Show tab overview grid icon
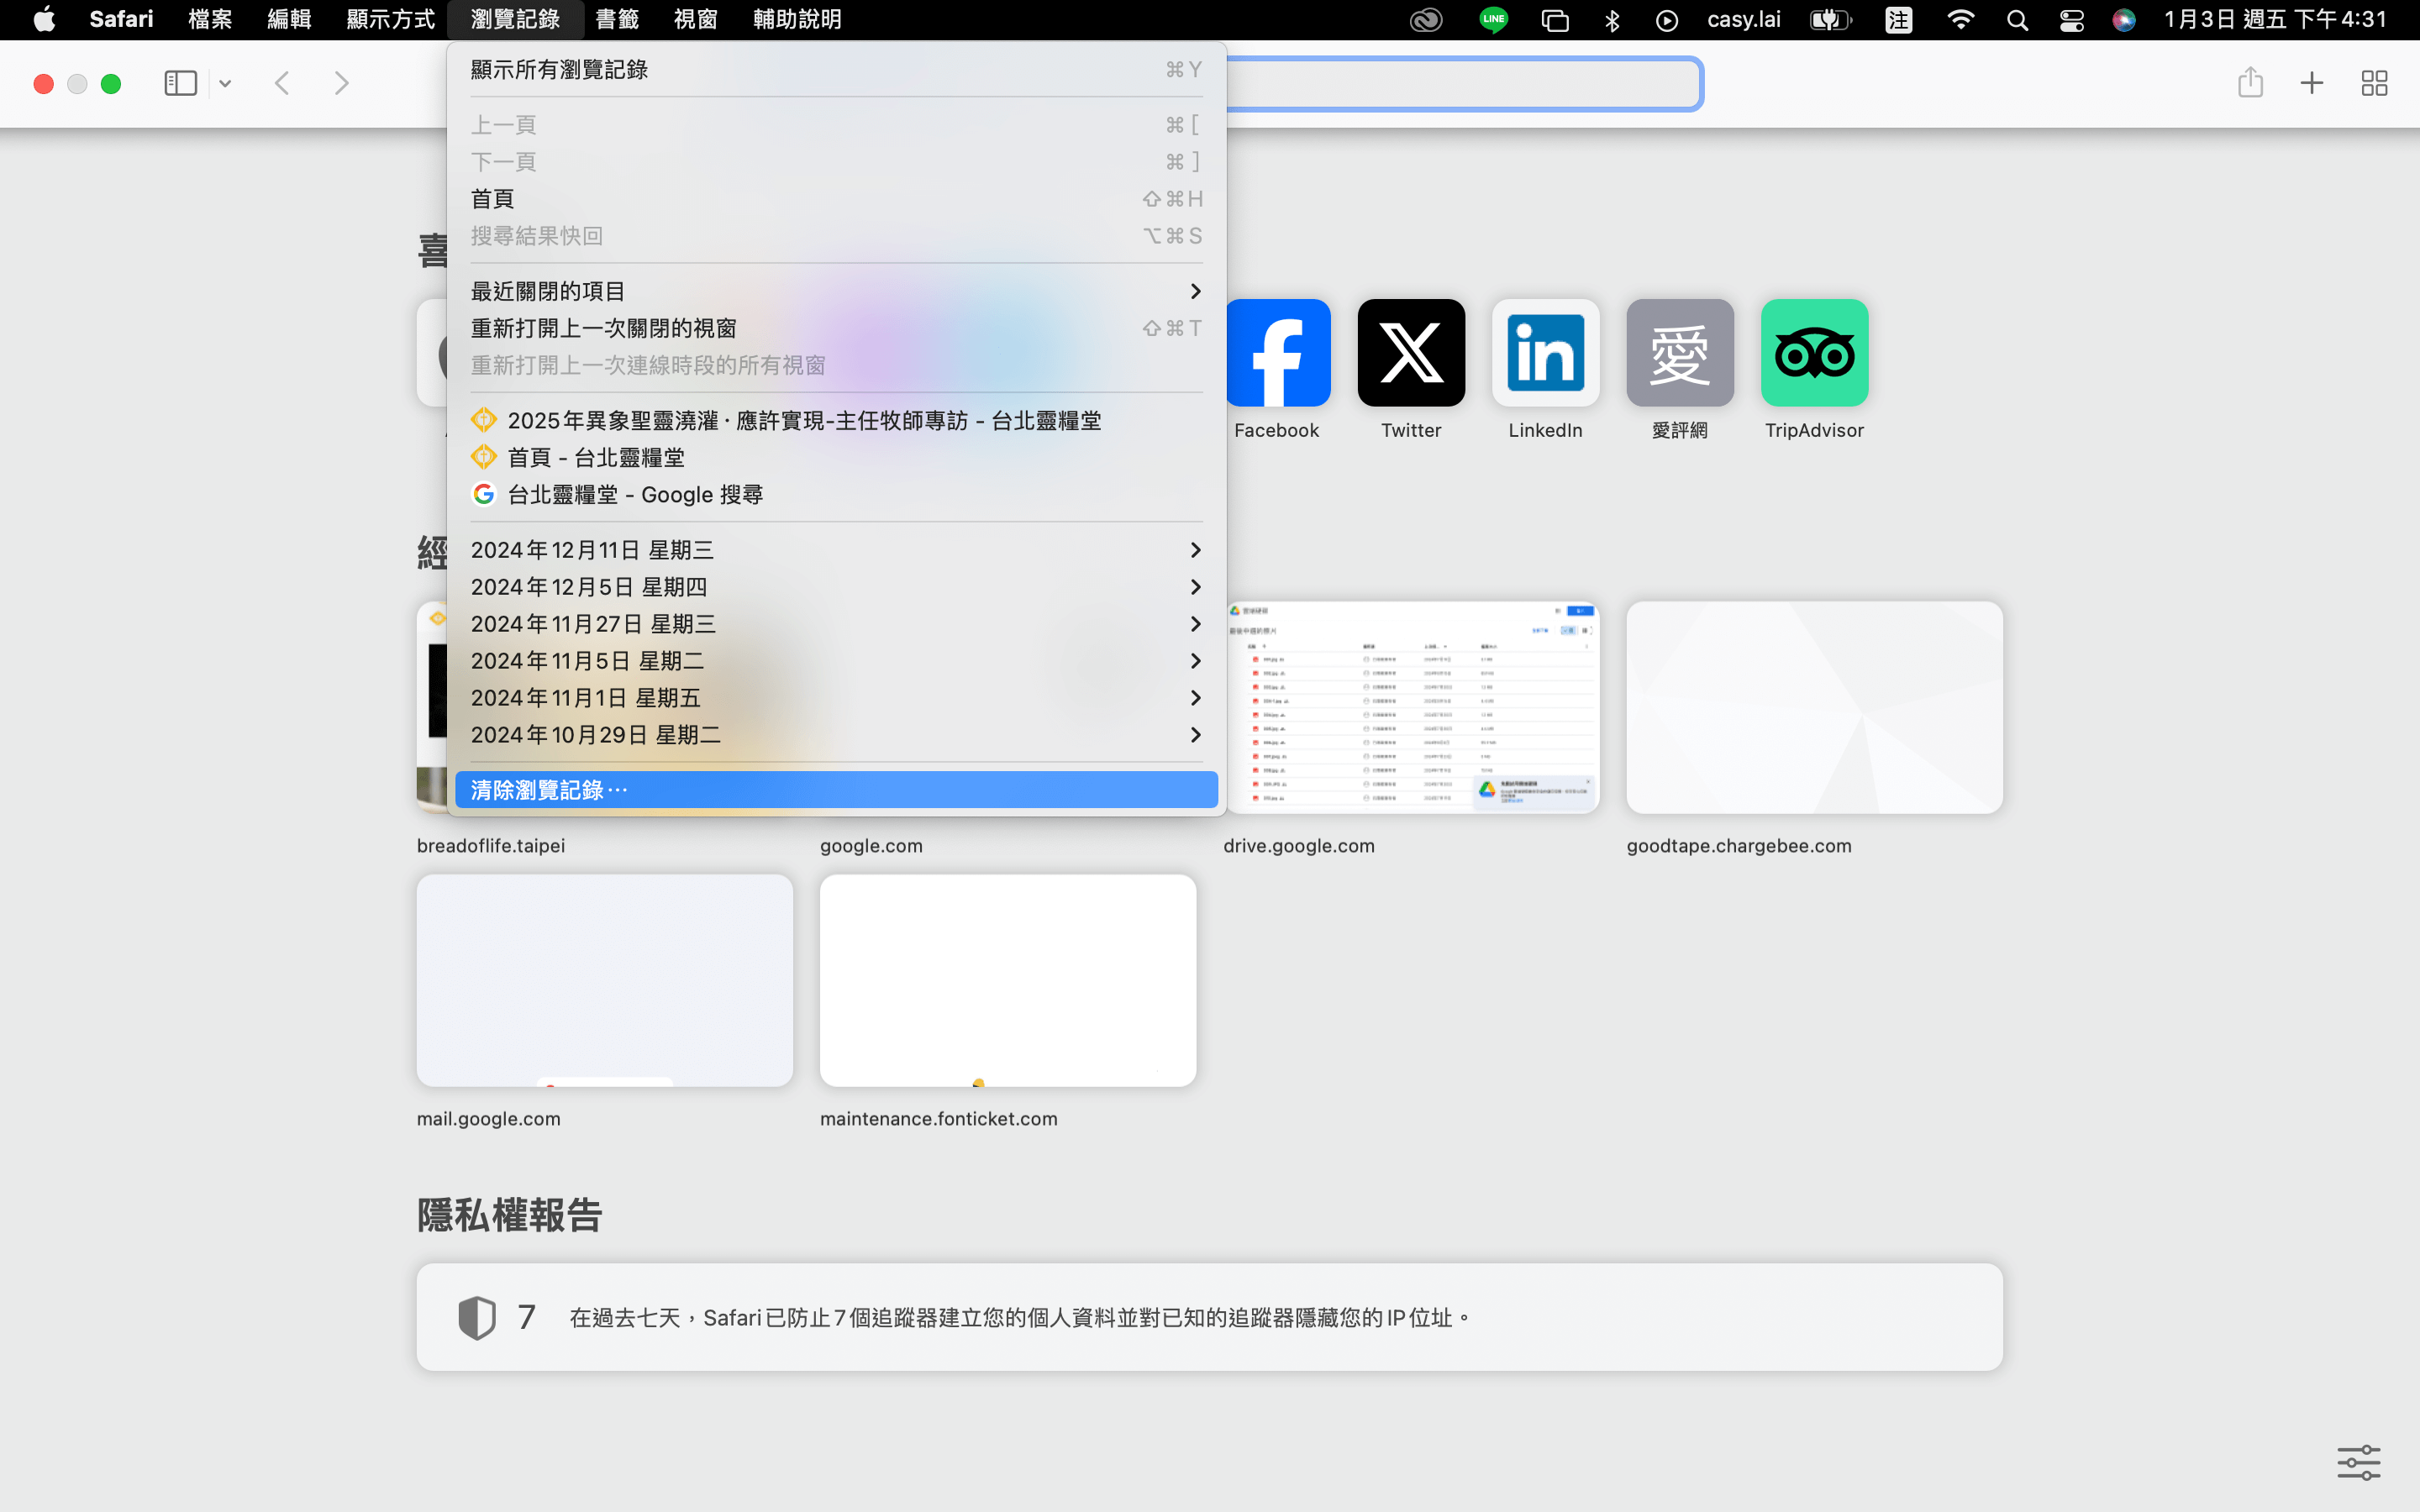 2374,83
